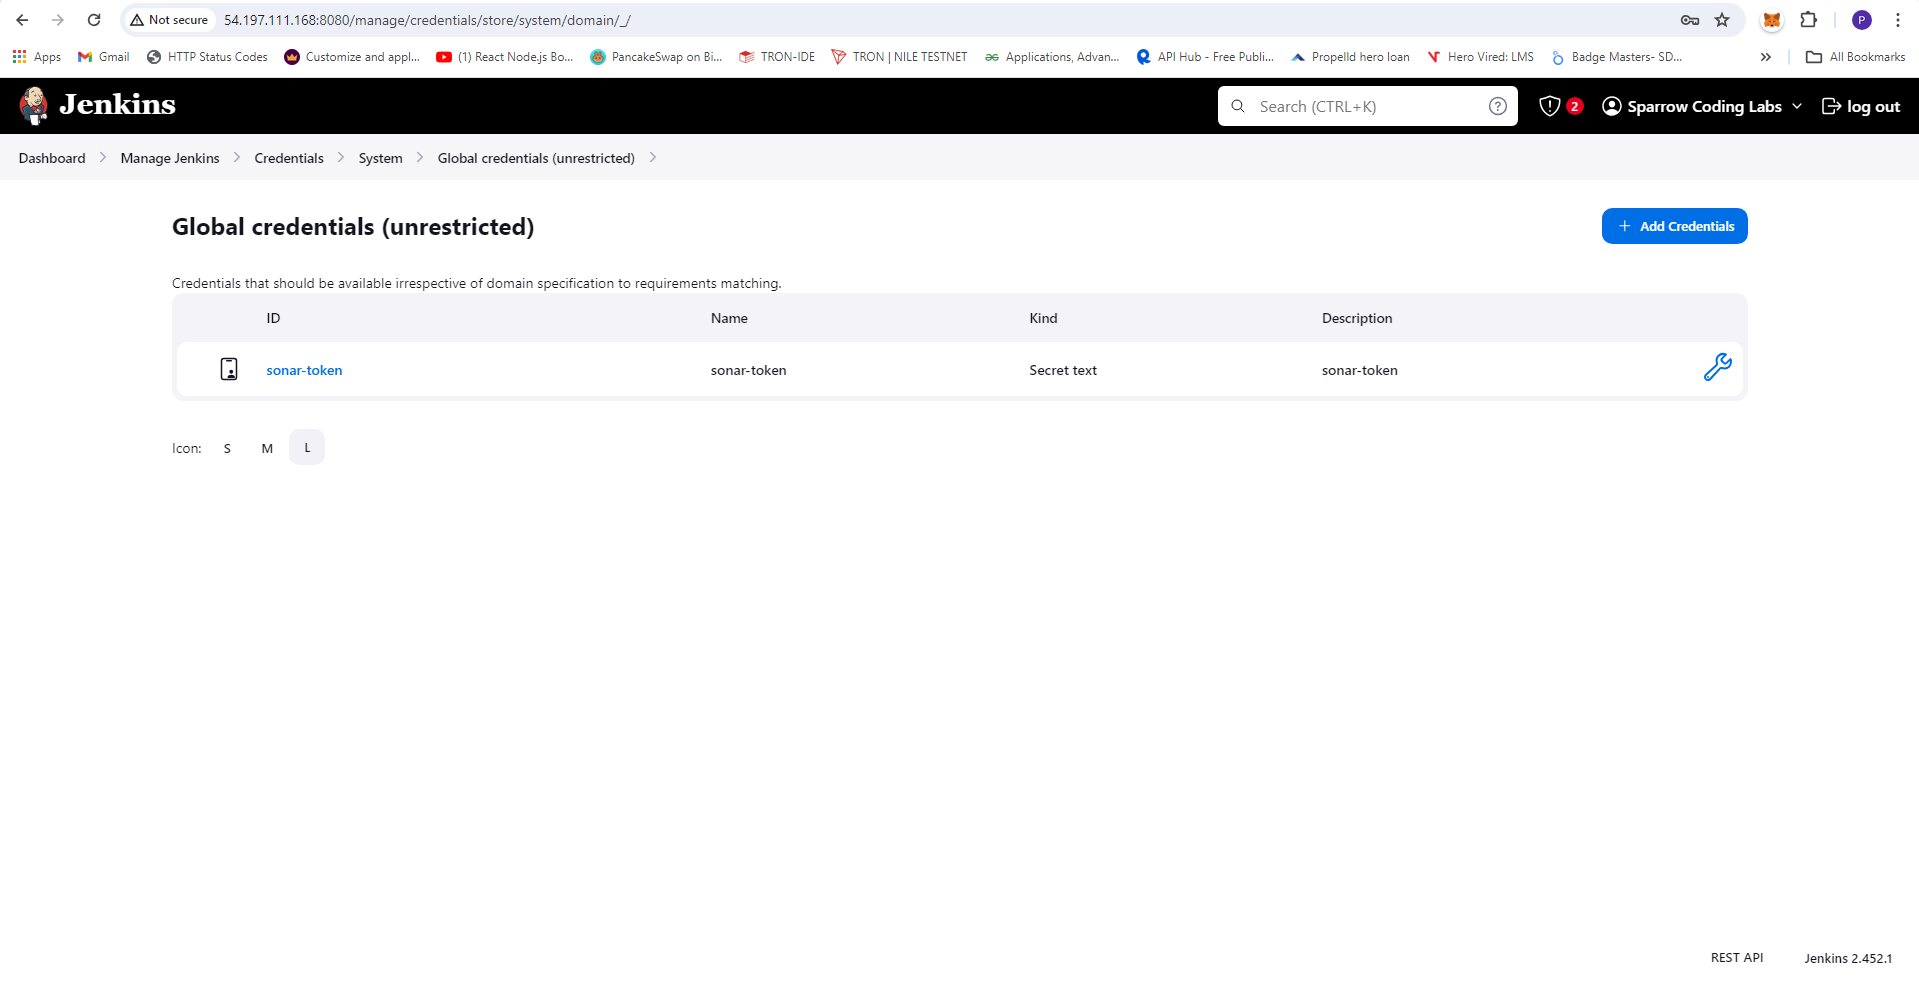Click the search help question mark icon
Viewport: 1919px width, 987px height.
click(1497, 106)
